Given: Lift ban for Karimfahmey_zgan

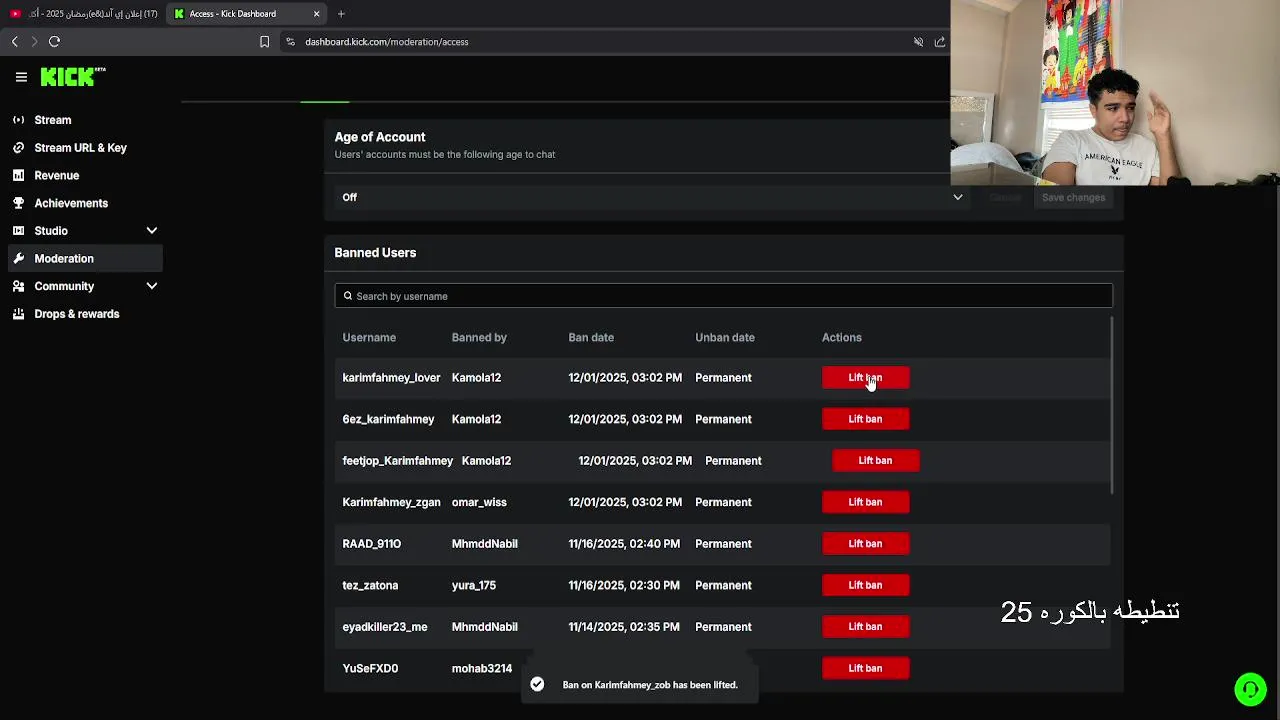Looking at the screenshot, I should [865, 502].
